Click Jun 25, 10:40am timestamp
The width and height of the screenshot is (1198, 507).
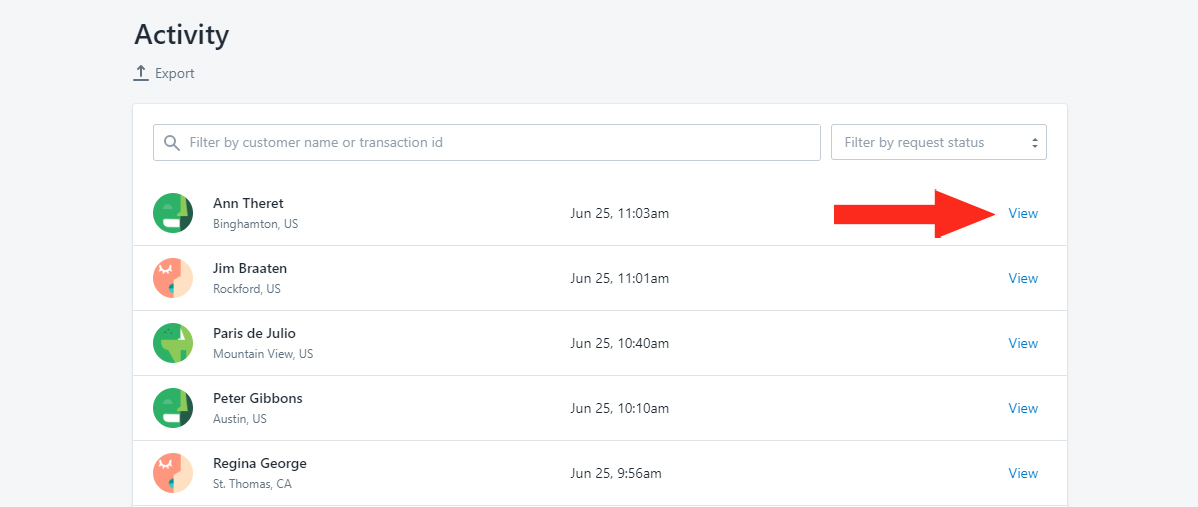(x=620, y=344)
